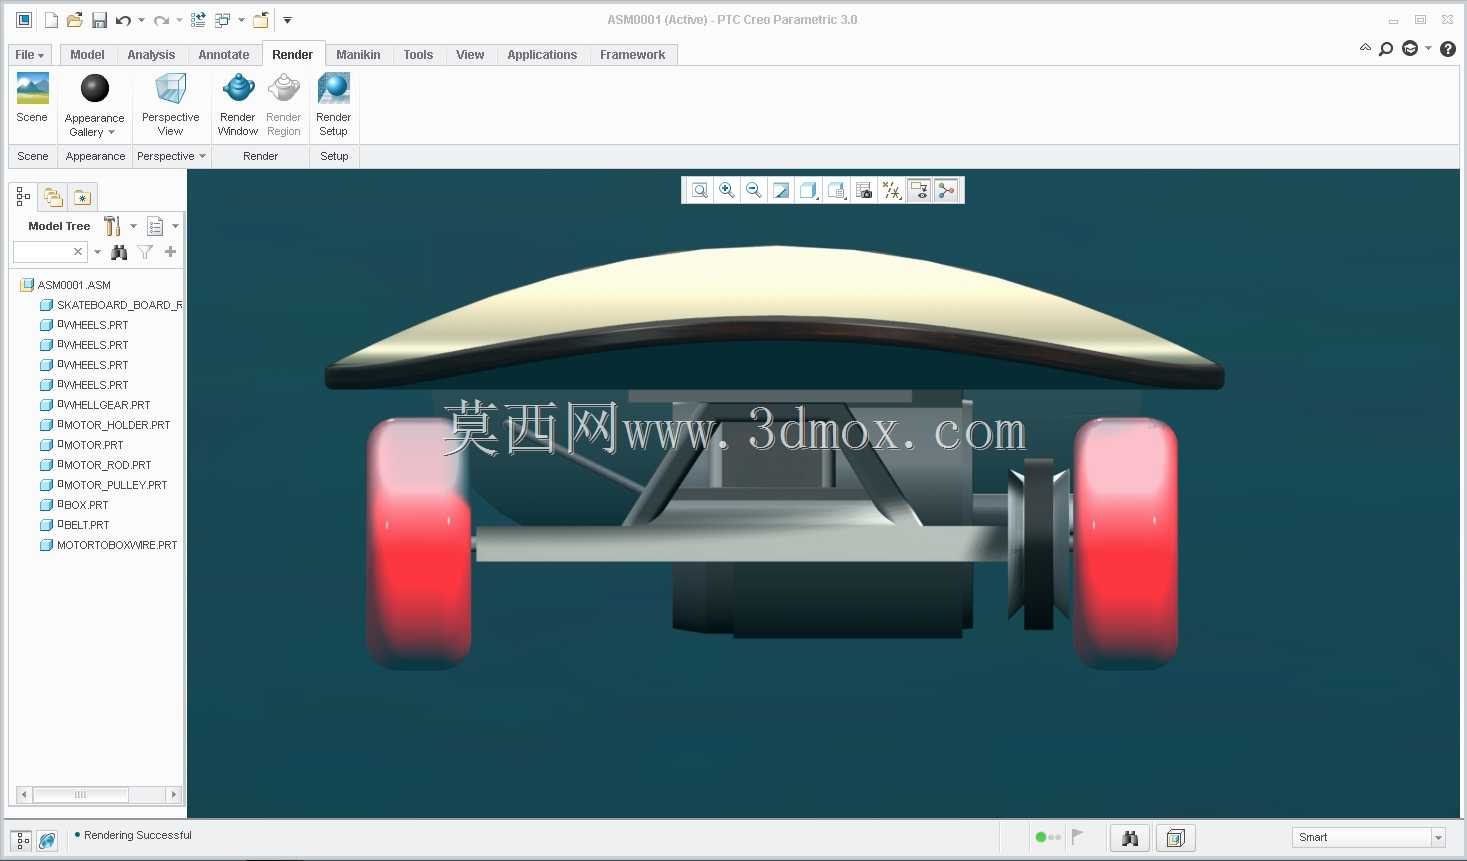1467x861 pixels.
Task: Zoom out using the graphics toolbar magnifier
Action: click(754, 190)
